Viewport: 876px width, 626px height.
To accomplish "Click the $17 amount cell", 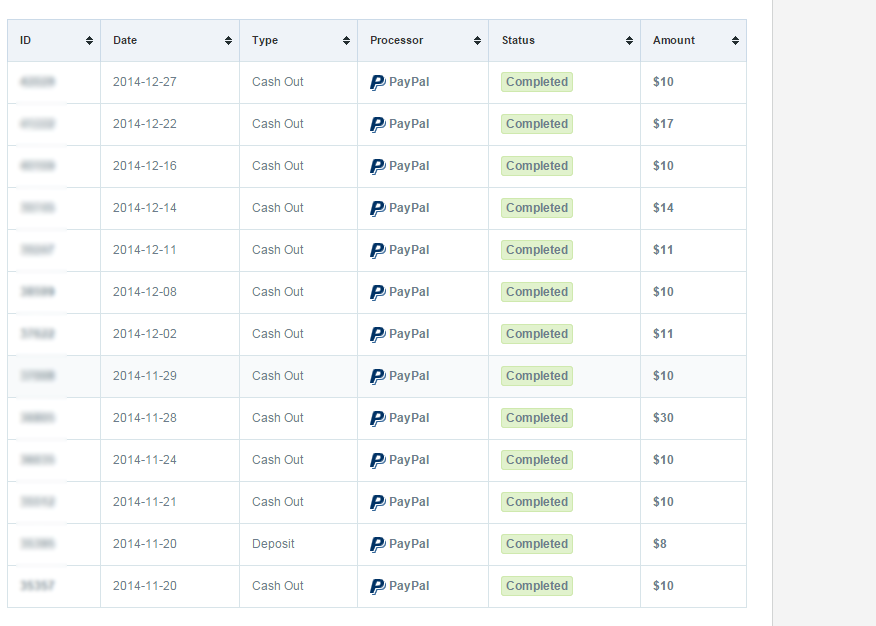I will tap(663, 124).
